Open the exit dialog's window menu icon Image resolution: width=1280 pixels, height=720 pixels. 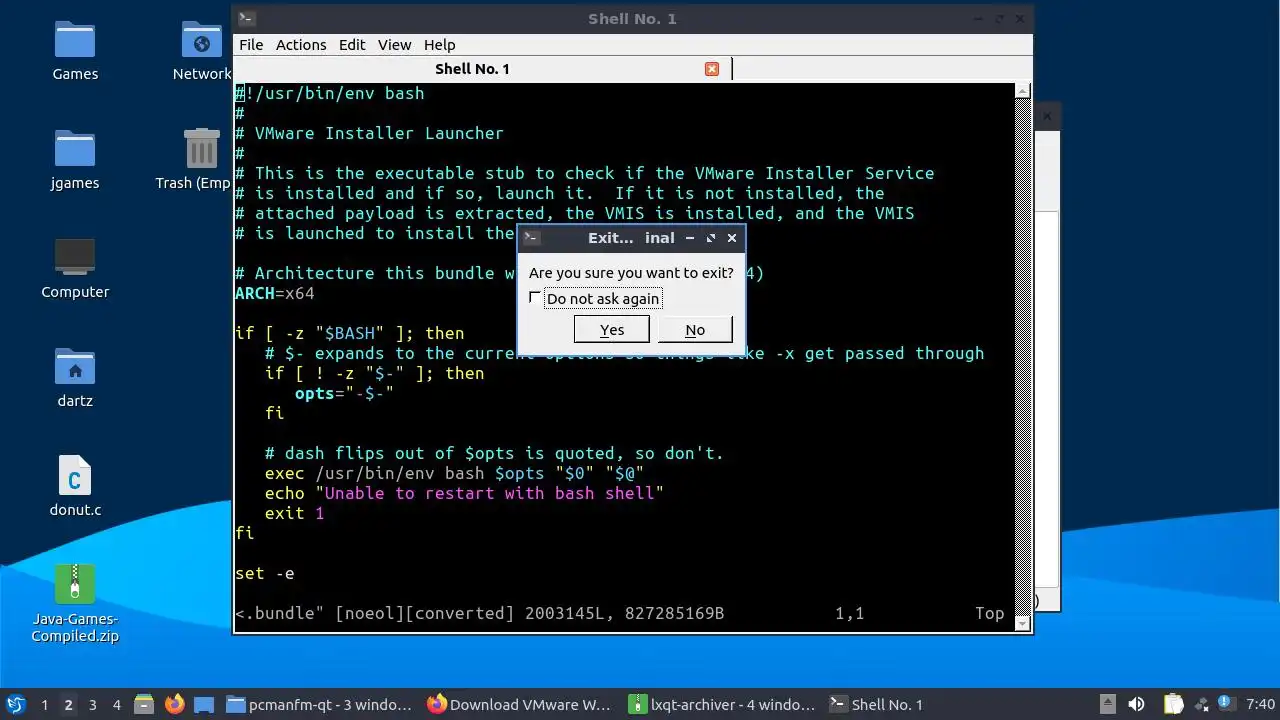(532, 238)
